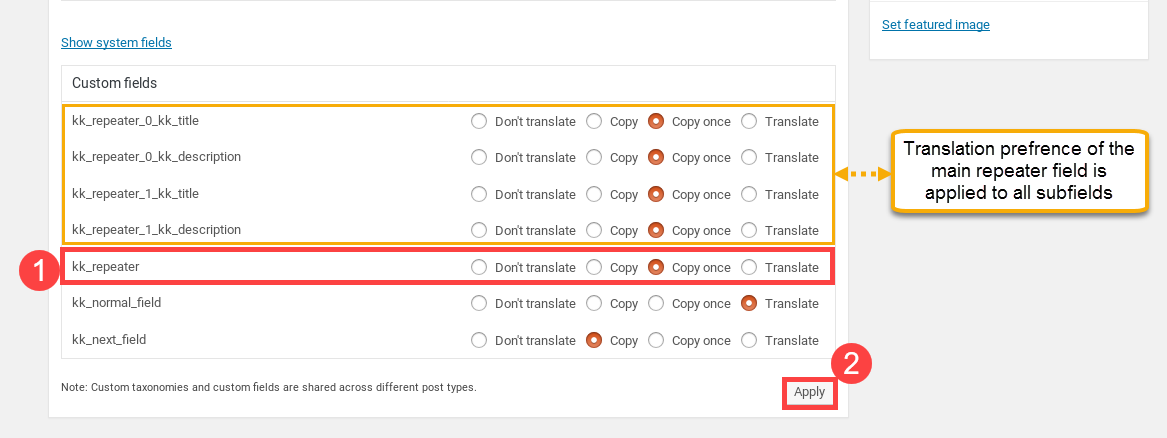This screenshot has width=1167, height=438.
Task: Select Copy once for kk_repeater_0_kk_description
Action: pyautogui.click(x=656, y=158)
